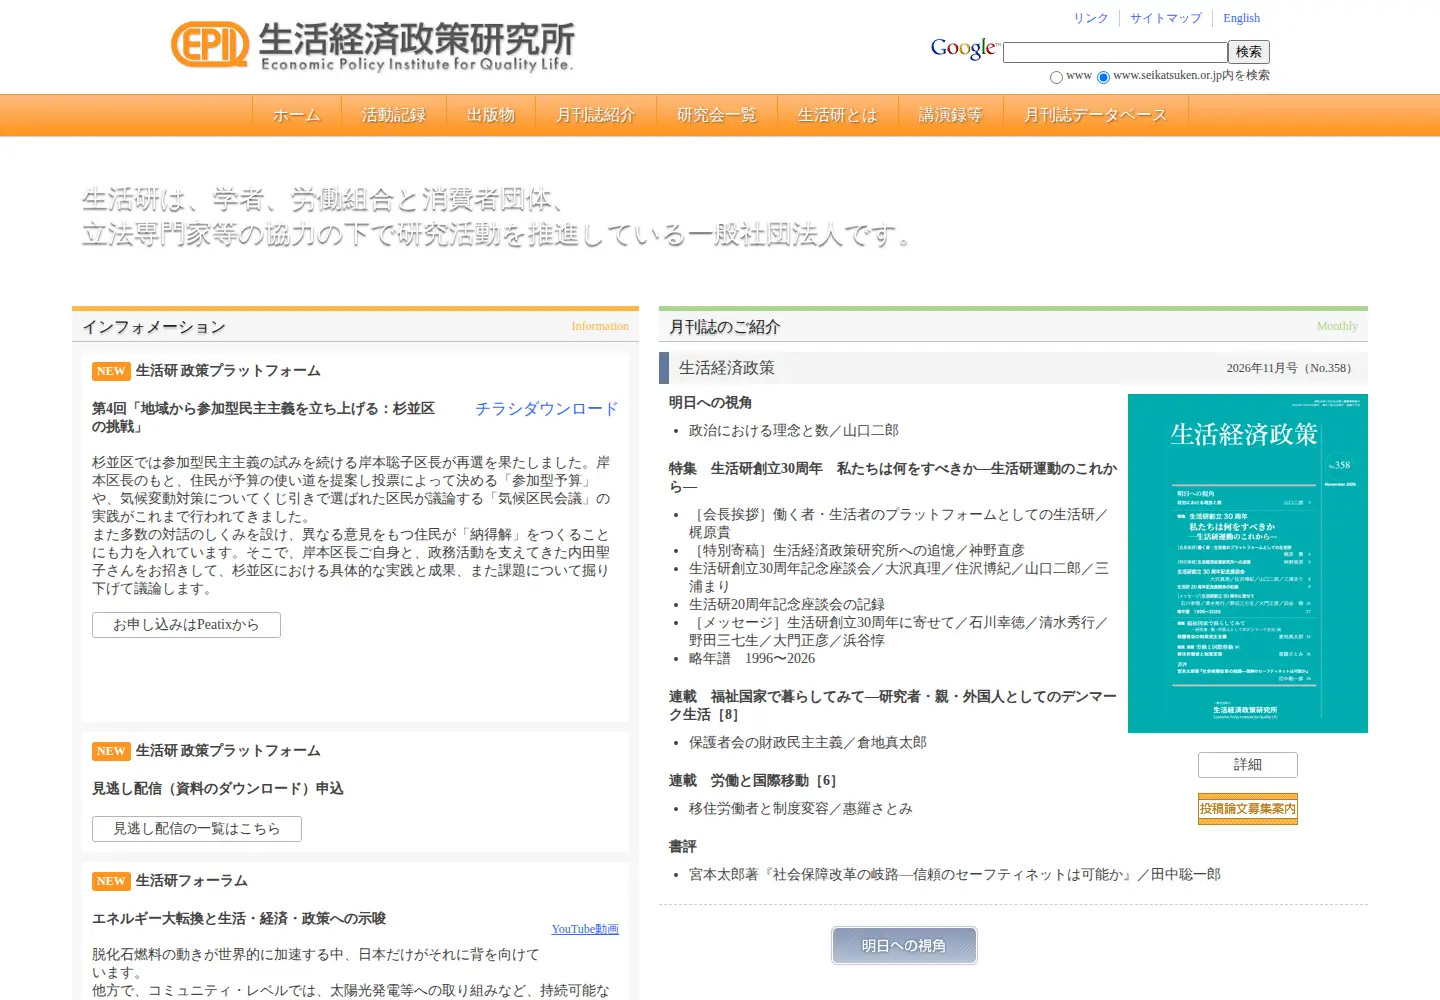Open 出版物 in the navigation bar

click(x=491, y=115)
